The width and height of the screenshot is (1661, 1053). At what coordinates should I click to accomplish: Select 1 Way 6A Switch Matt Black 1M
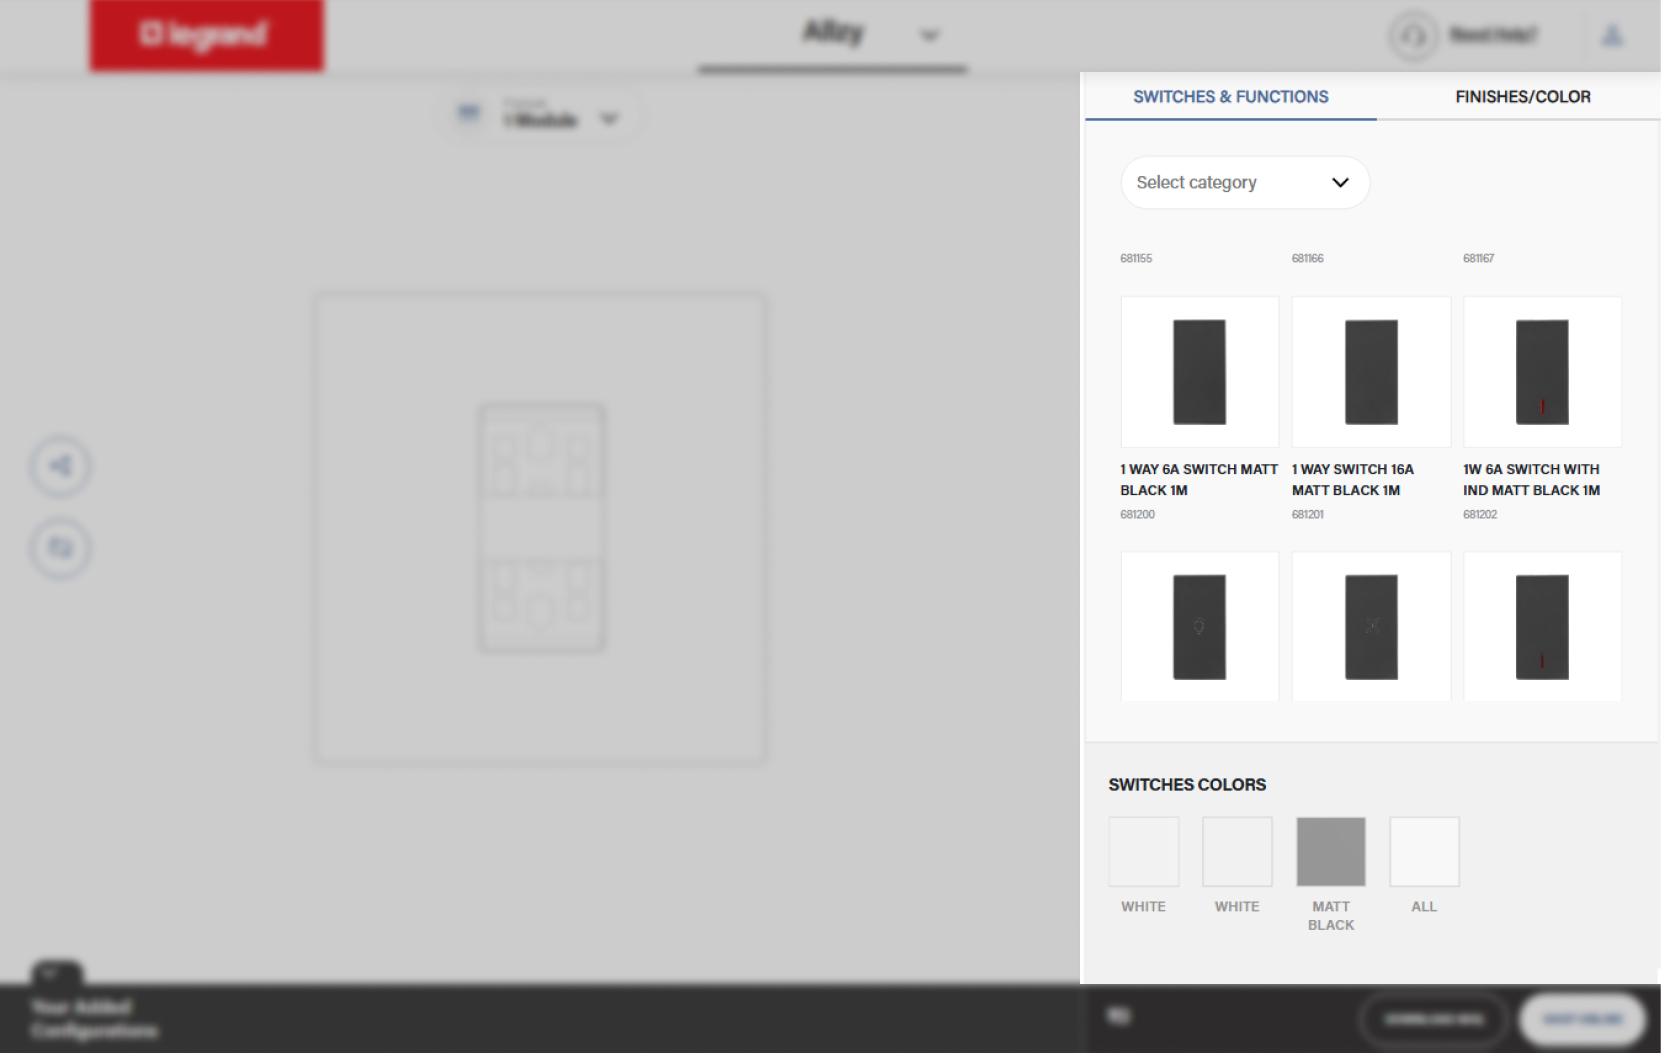pos(1199,372)
